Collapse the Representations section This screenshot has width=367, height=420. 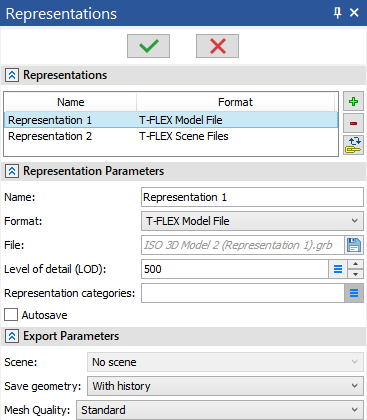pyautogui.click(x=12, y=75)
